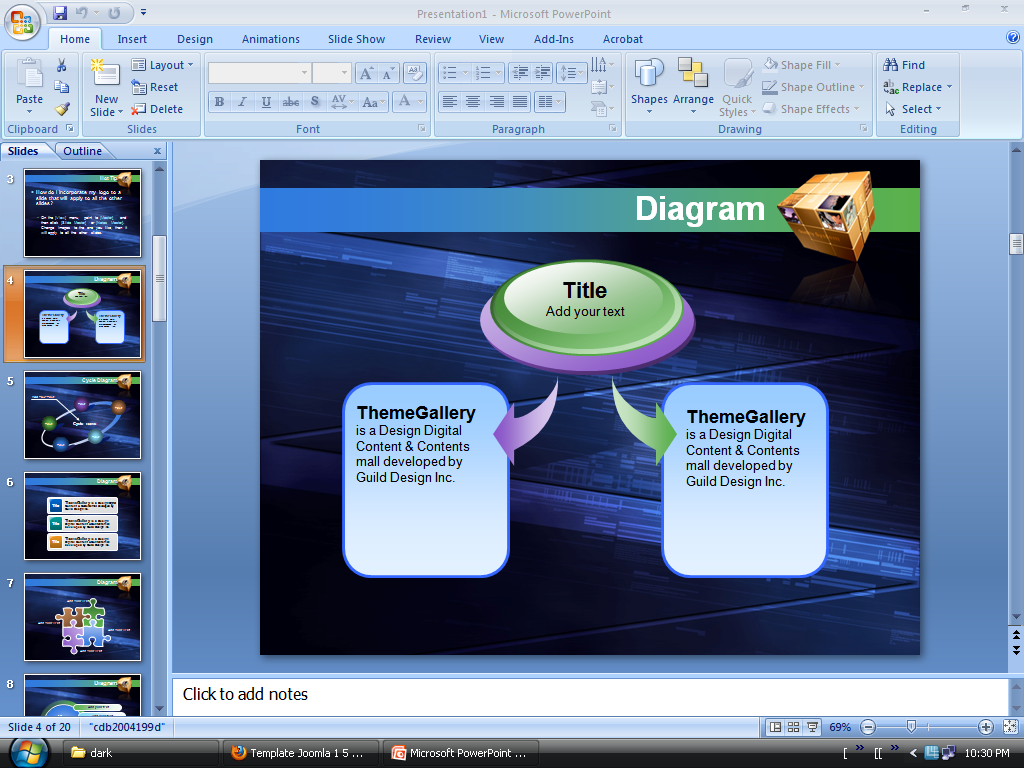Image resolution: width=1024 pixels, height=768 pixels.
Task: Open the Insert ribbon tab
Action: coord(132,39)
